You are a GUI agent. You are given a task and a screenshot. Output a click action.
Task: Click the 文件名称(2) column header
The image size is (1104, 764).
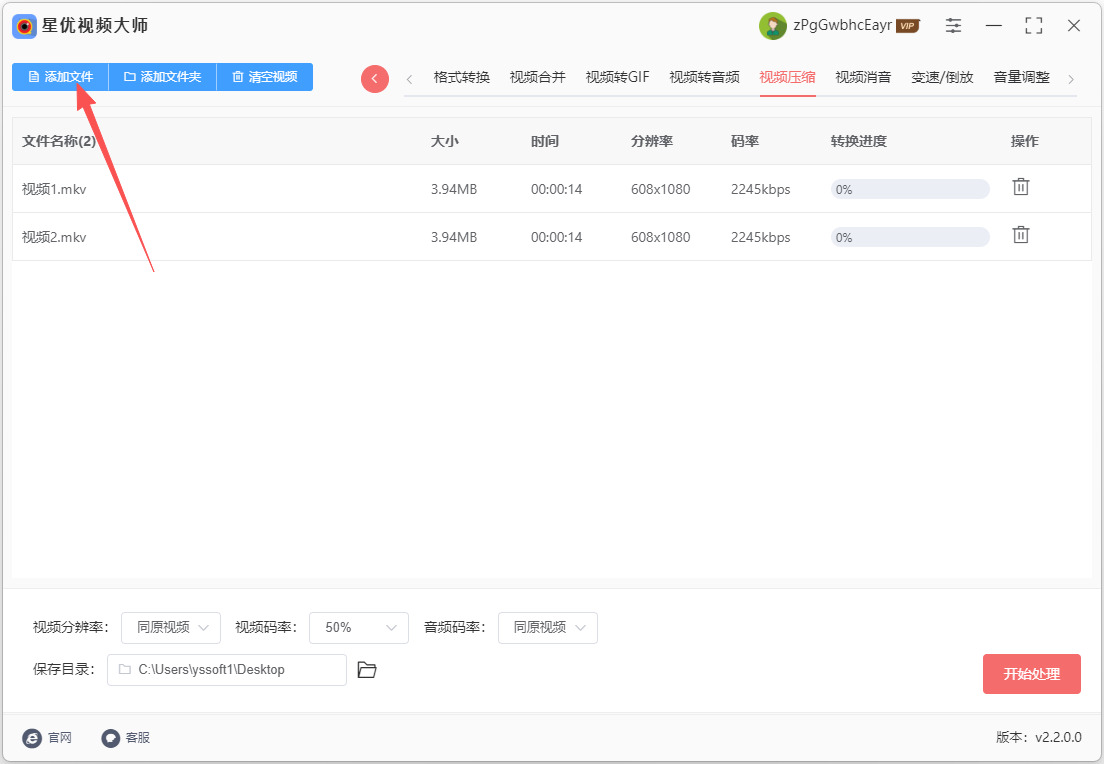point(59,142)
